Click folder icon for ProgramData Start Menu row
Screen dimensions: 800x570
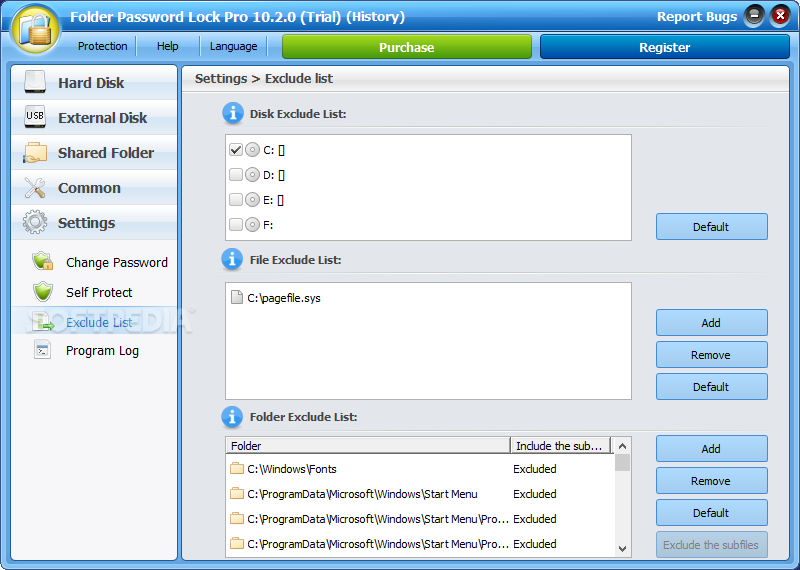(237, 493)
